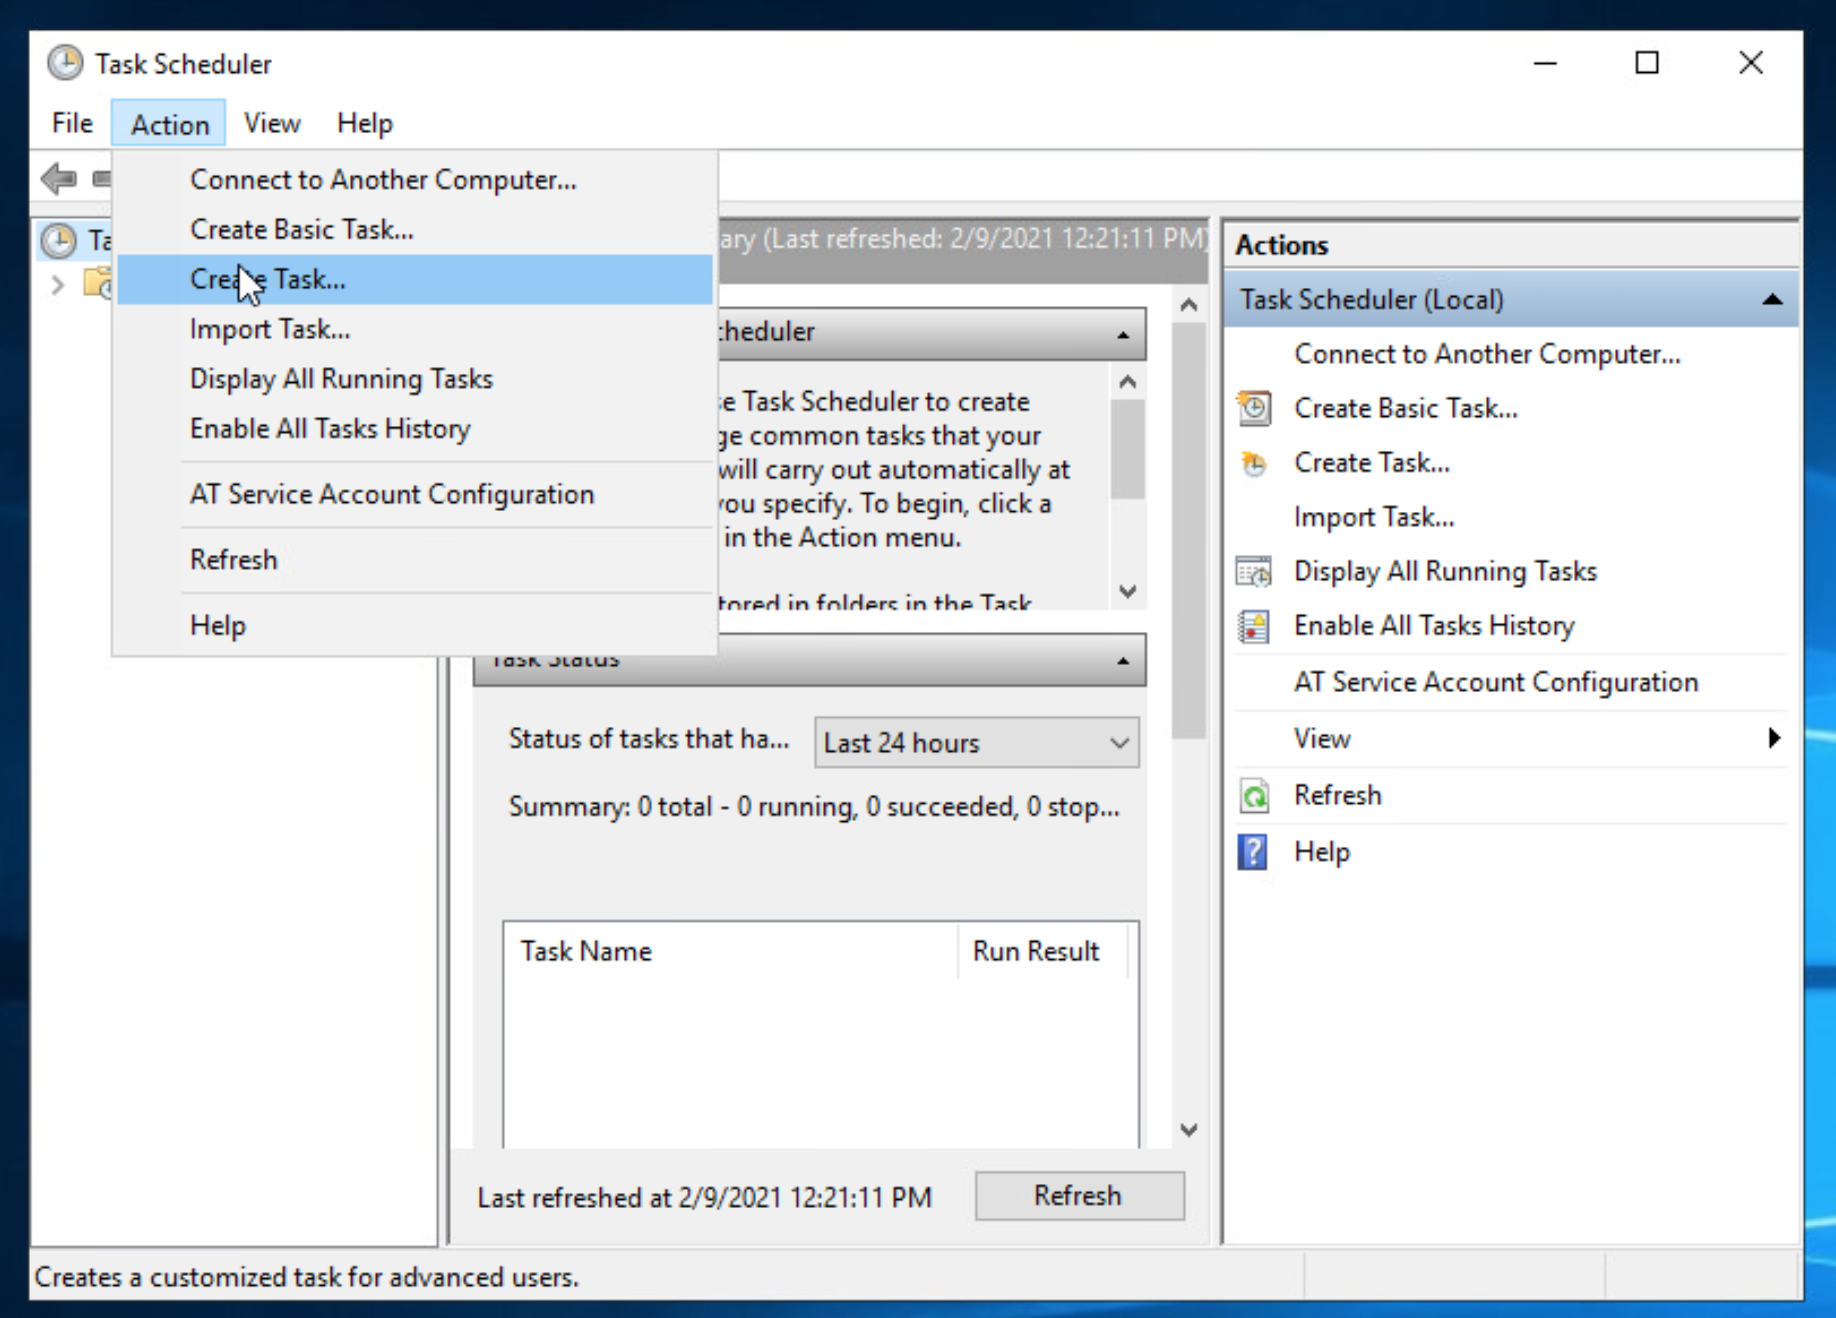The width and height of the screenshot is (1836, 1318).
Task: Open the File menu
Action: [x=72, y=123]
